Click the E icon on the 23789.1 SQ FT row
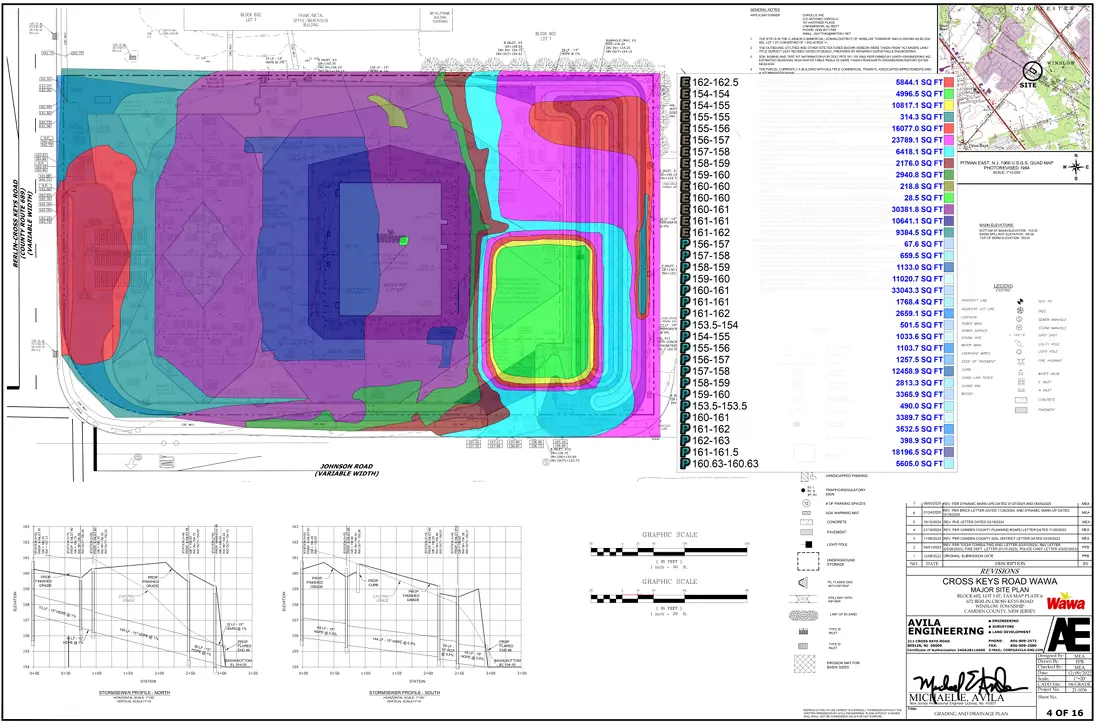 [686, 140]
